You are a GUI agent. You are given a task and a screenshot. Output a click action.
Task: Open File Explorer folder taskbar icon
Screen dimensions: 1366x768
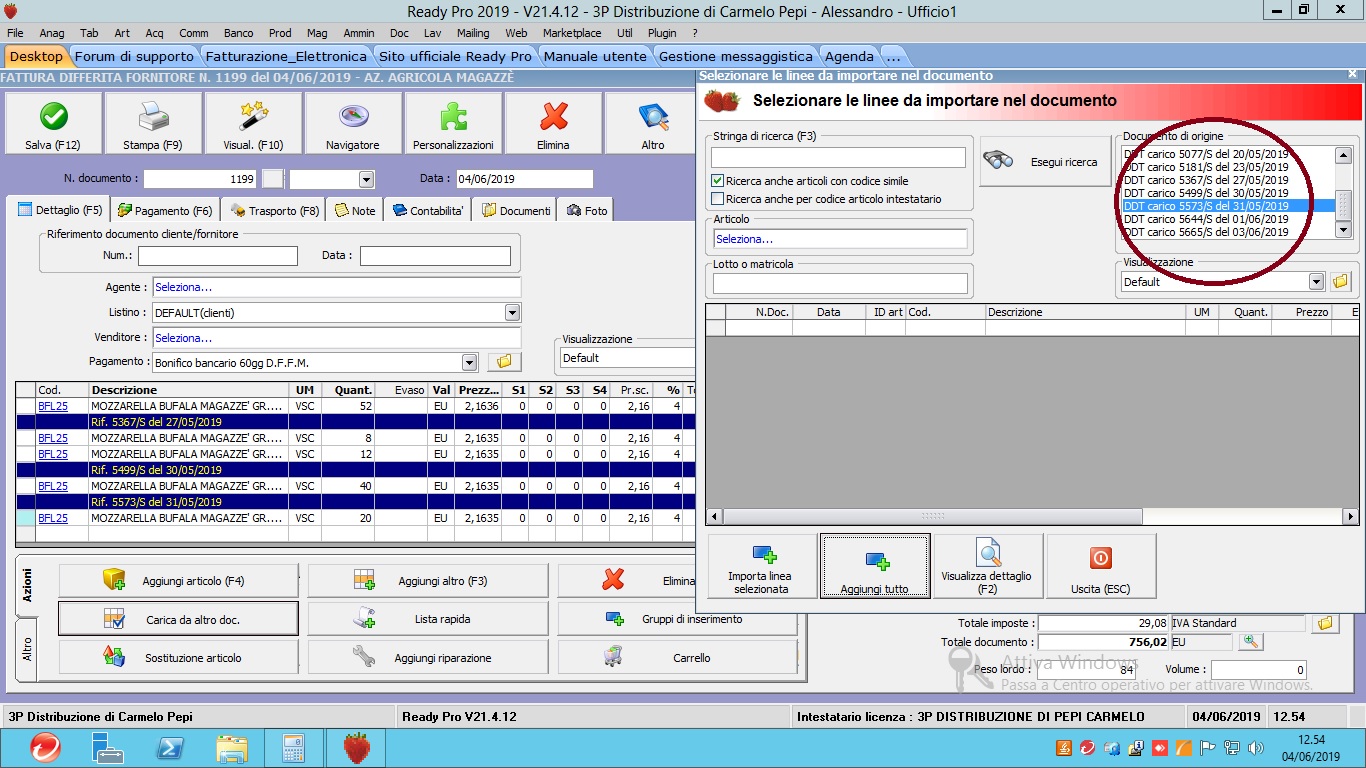pyautogui.click(x=232, y=747)
